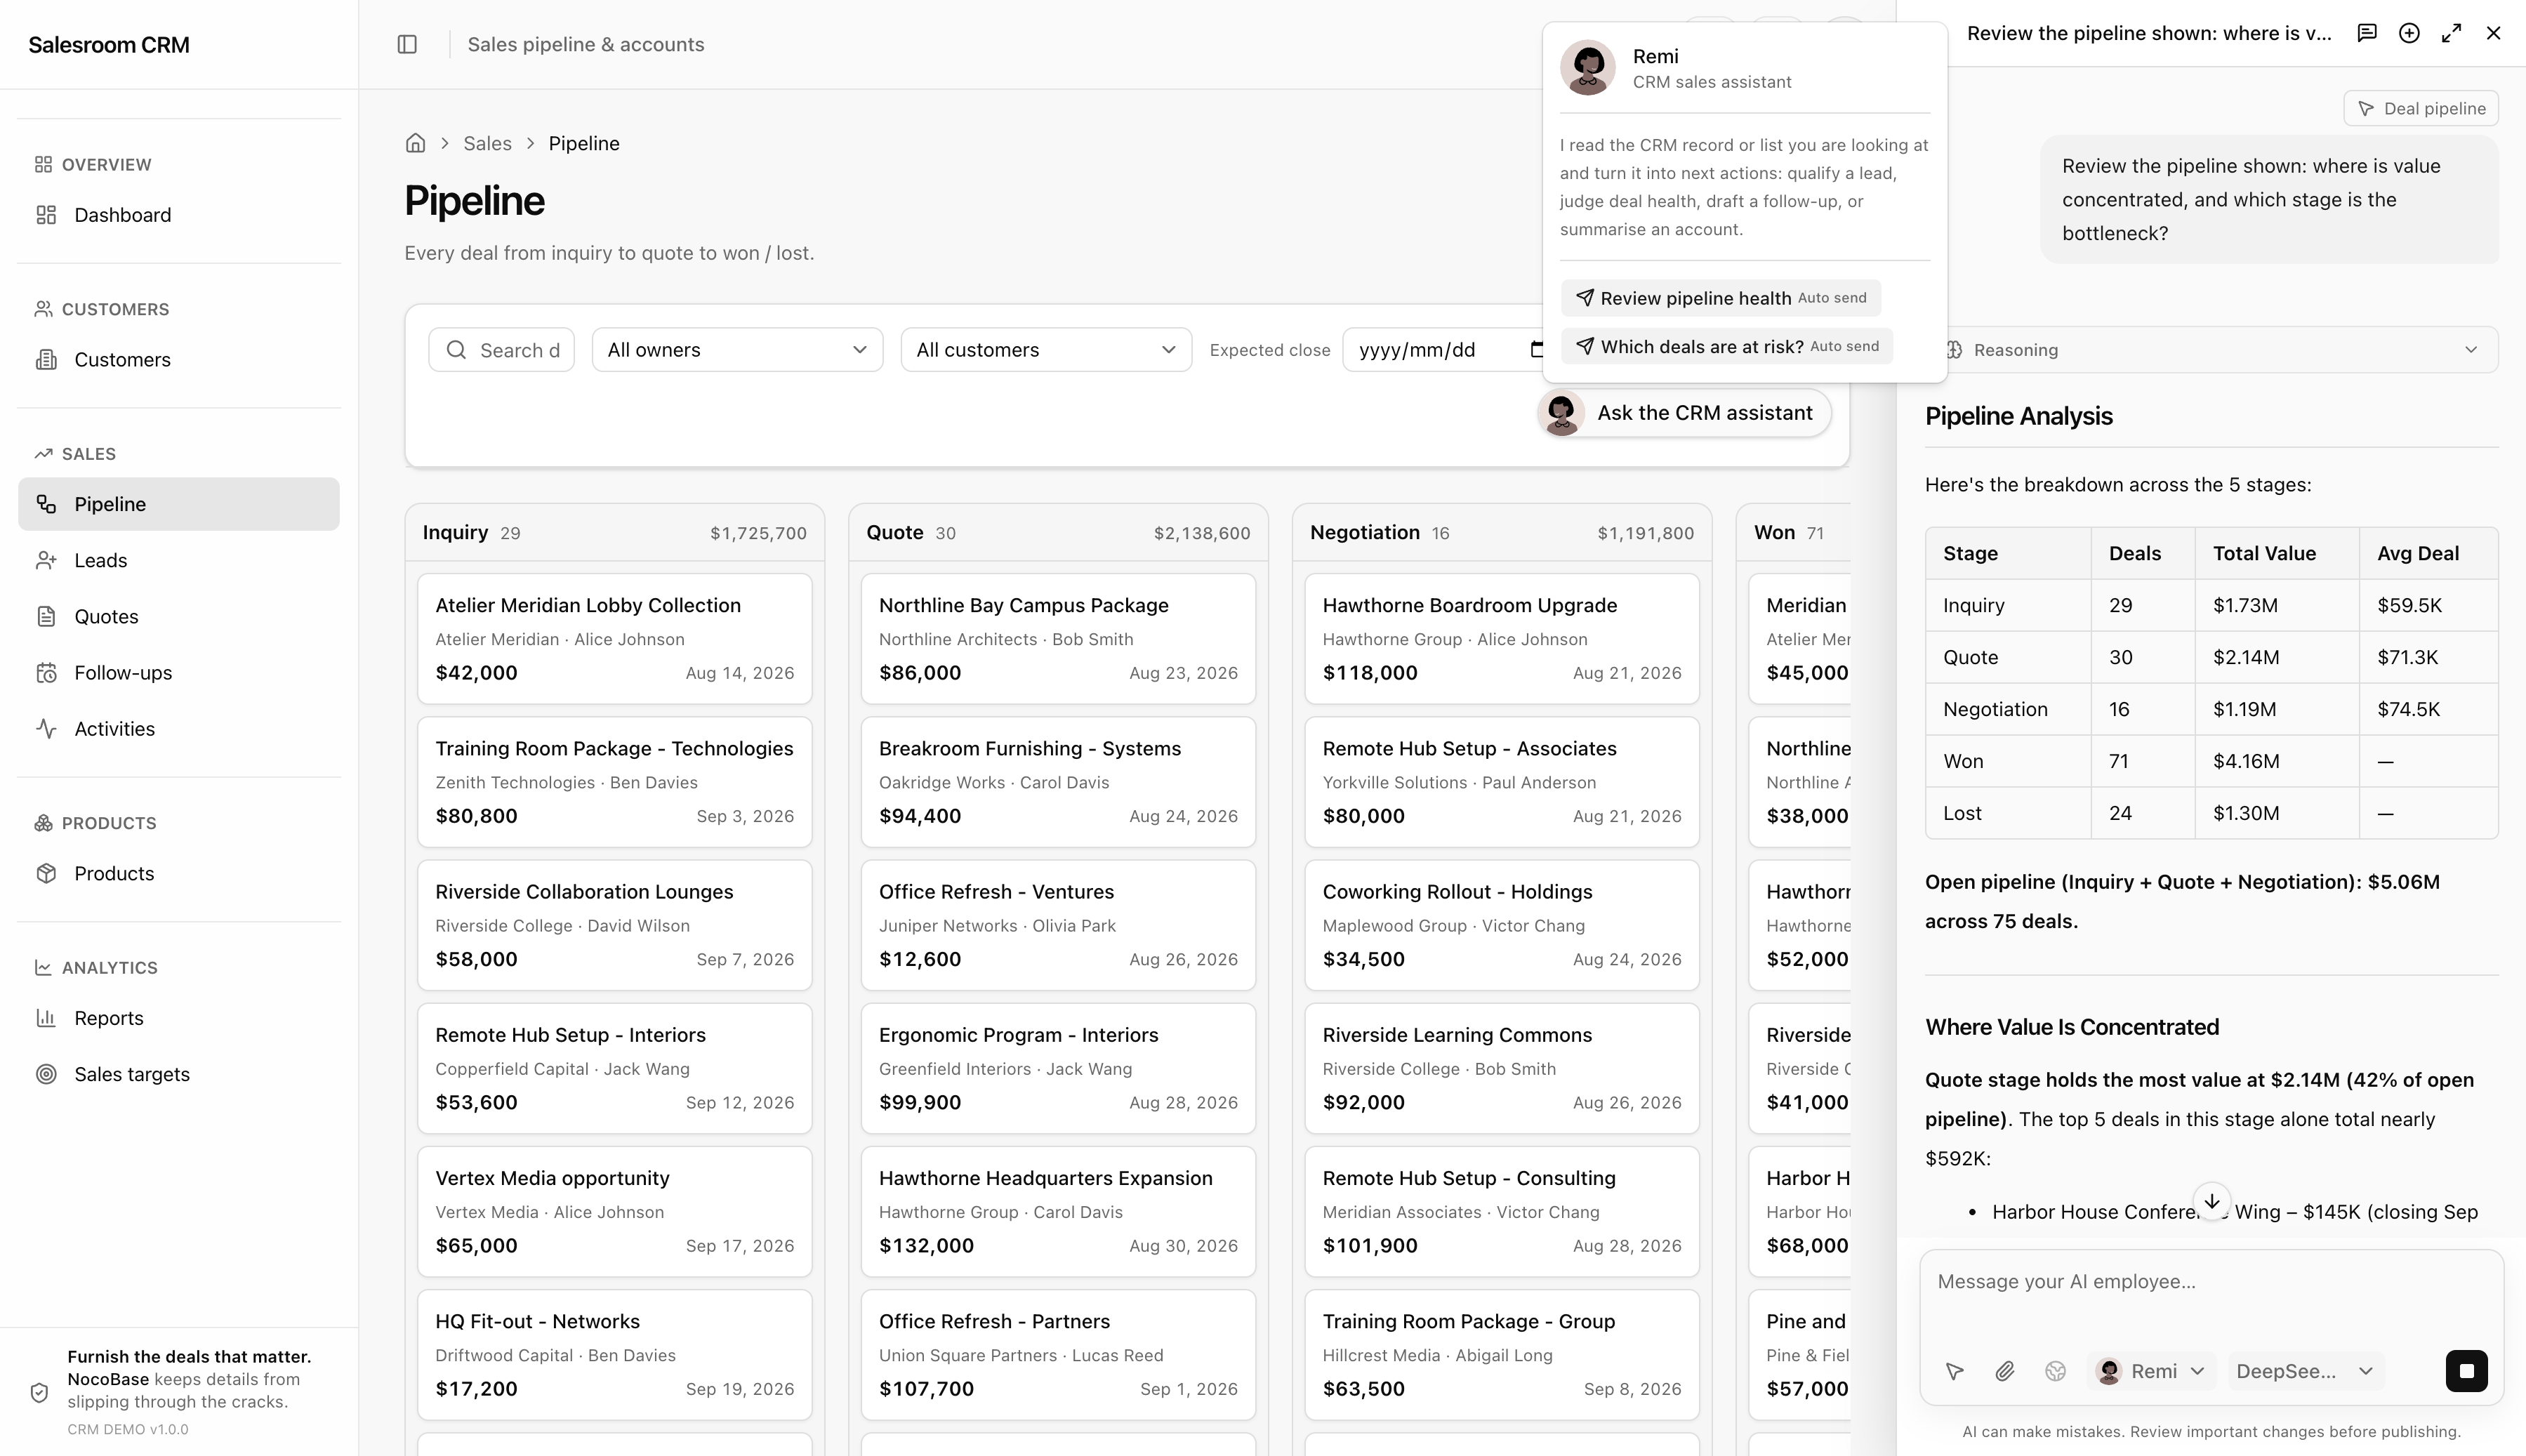Viewport: 2526px width, 1456px height.
Task: Open the Hawthorne Headquarters Expansion deal
Action: pyautogui.click(x=1058, y=1211)
